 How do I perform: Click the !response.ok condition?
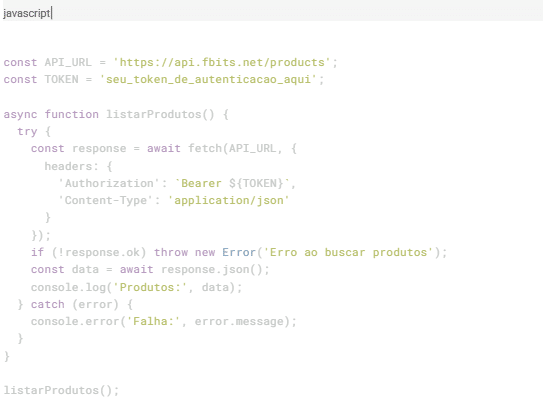click(99, 252)
